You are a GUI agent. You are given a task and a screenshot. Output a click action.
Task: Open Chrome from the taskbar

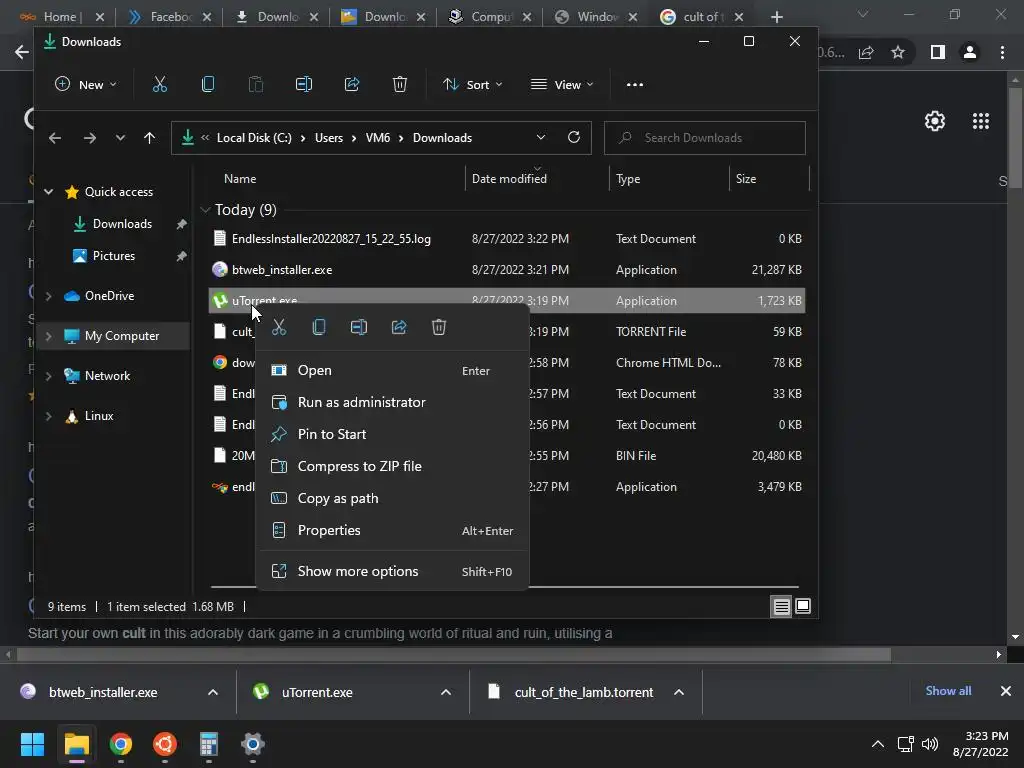[121, 744]
